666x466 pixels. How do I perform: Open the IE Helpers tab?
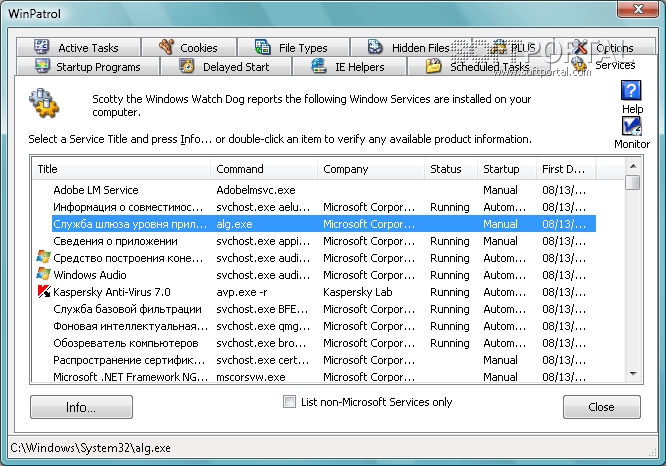tap(350, 67)
